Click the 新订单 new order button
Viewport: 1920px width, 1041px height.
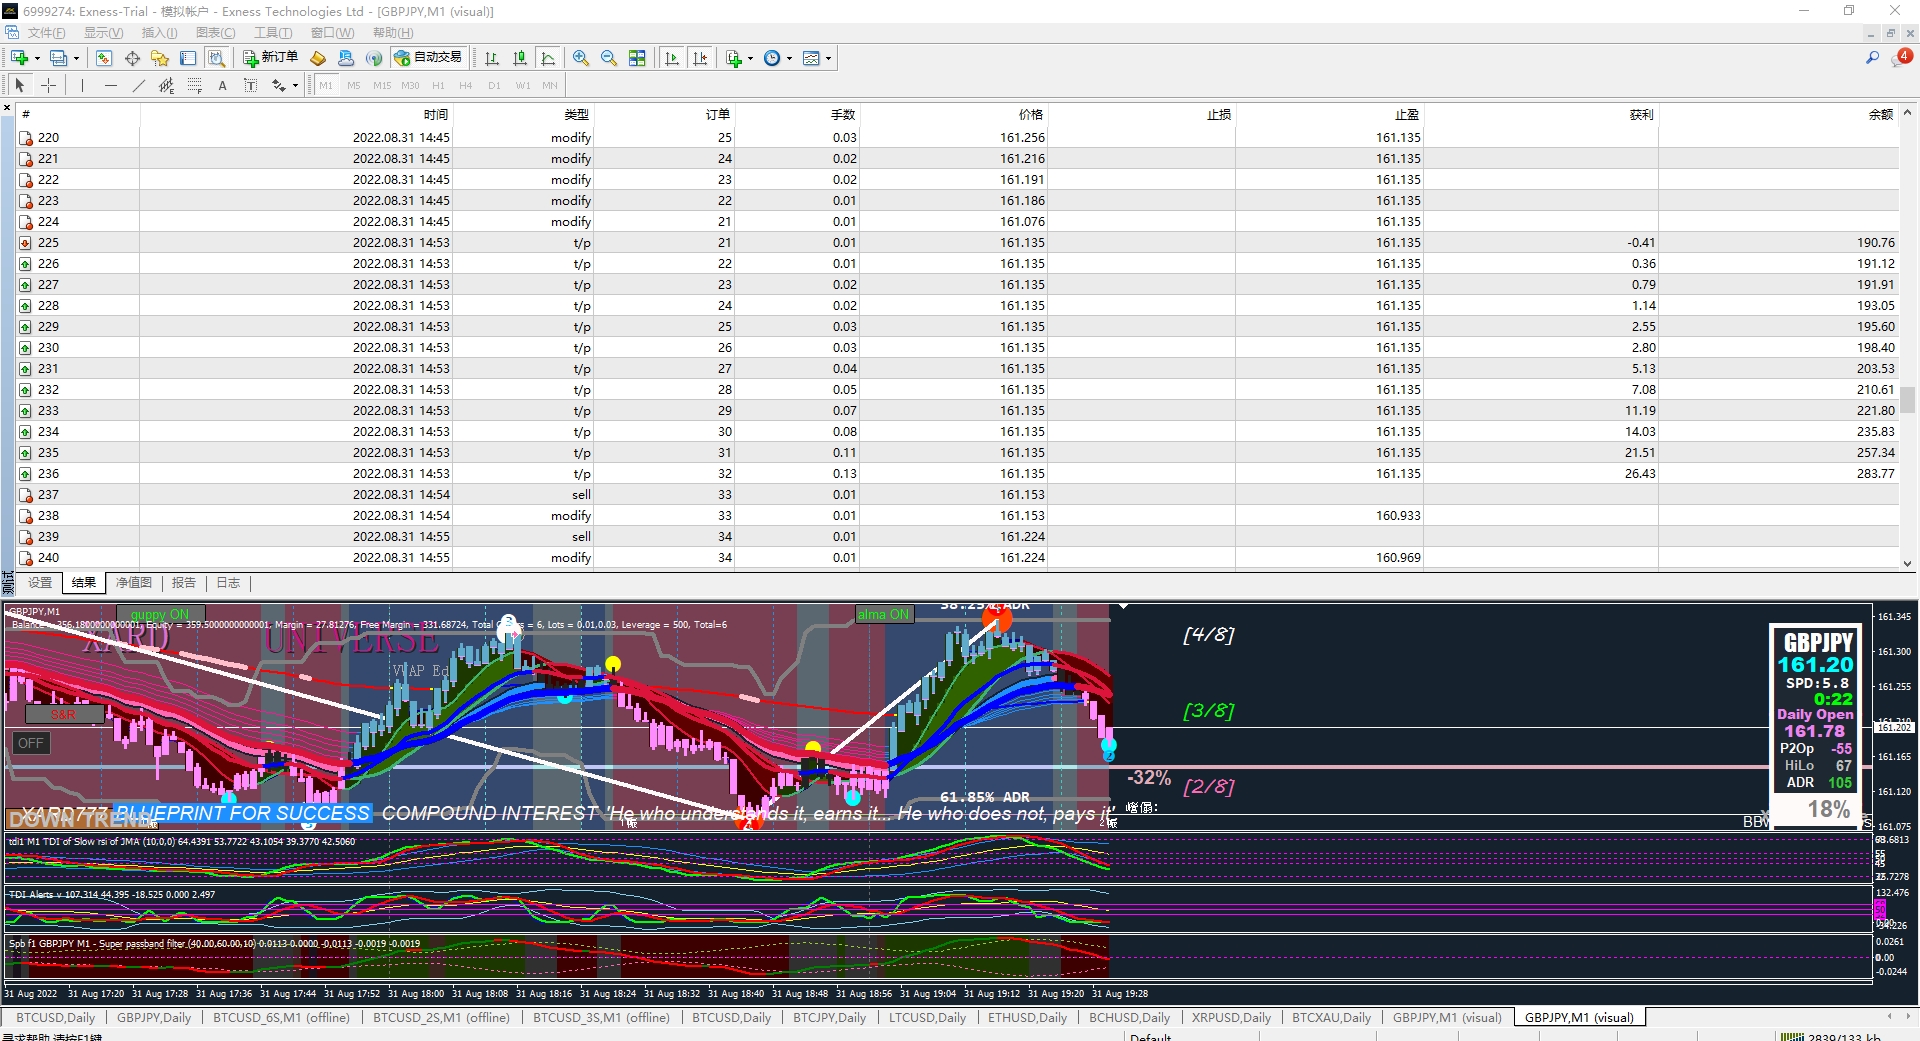click(270, 57)
